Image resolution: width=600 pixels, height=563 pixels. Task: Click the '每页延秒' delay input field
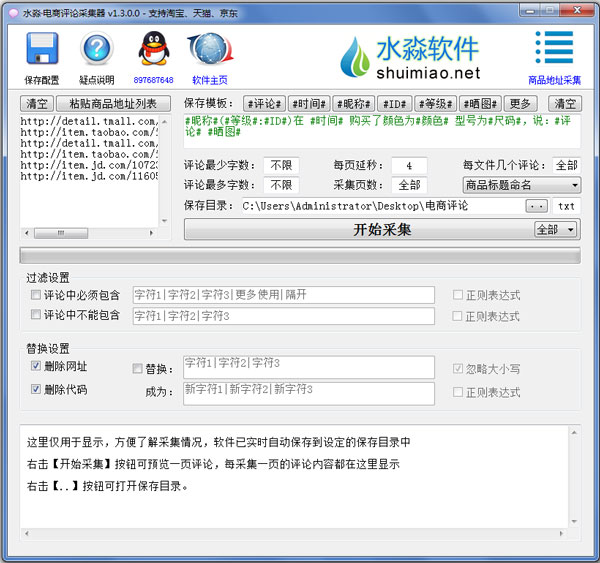pyautogui.click(x=409, y=165)
